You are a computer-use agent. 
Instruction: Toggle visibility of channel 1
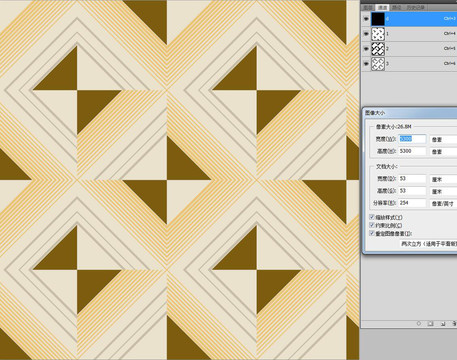(x=366, y=34)
